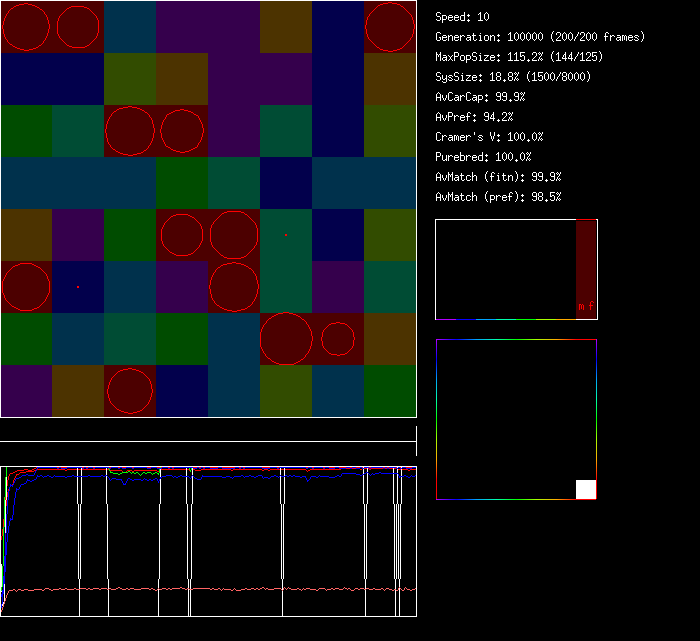Select the lone red circle in the grid's bottom row
This screenshot has width=700, height=641.
click(x=130, y=391)
